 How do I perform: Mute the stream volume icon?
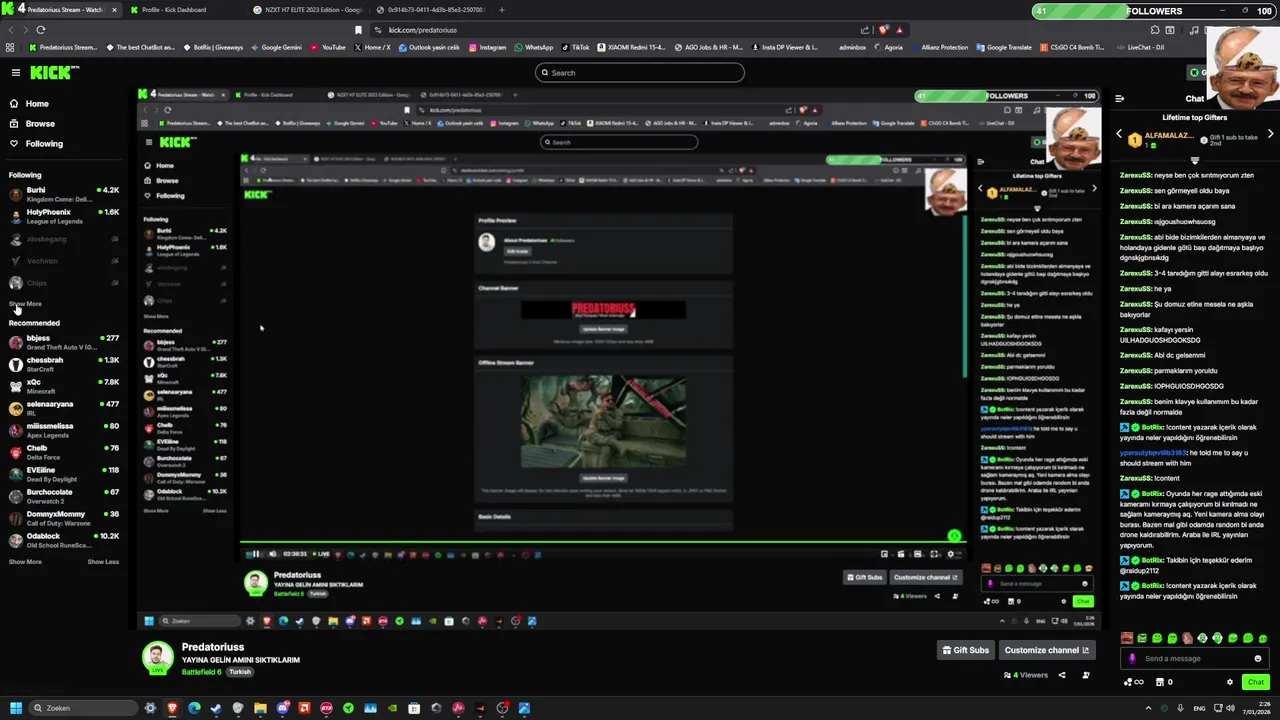point(272,554)
